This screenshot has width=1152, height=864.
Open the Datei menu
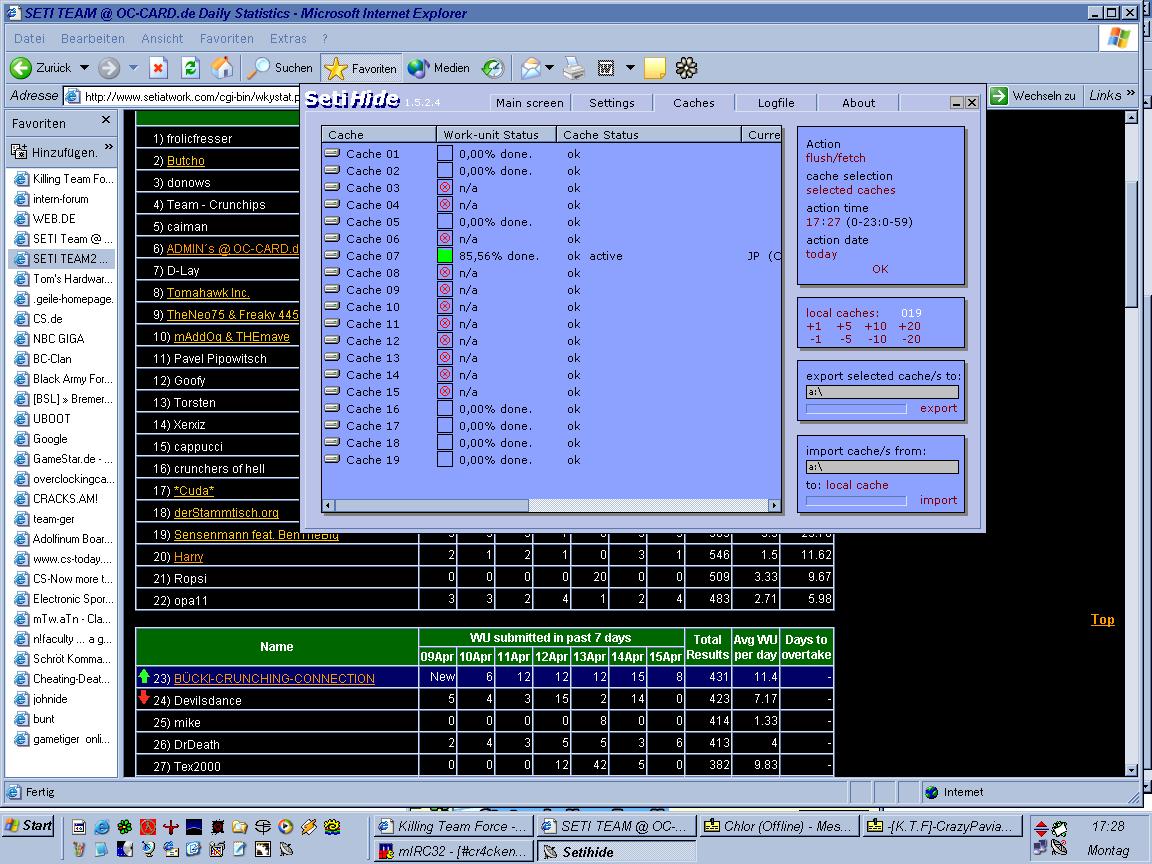pyautogui.click(x=29, y=38)
